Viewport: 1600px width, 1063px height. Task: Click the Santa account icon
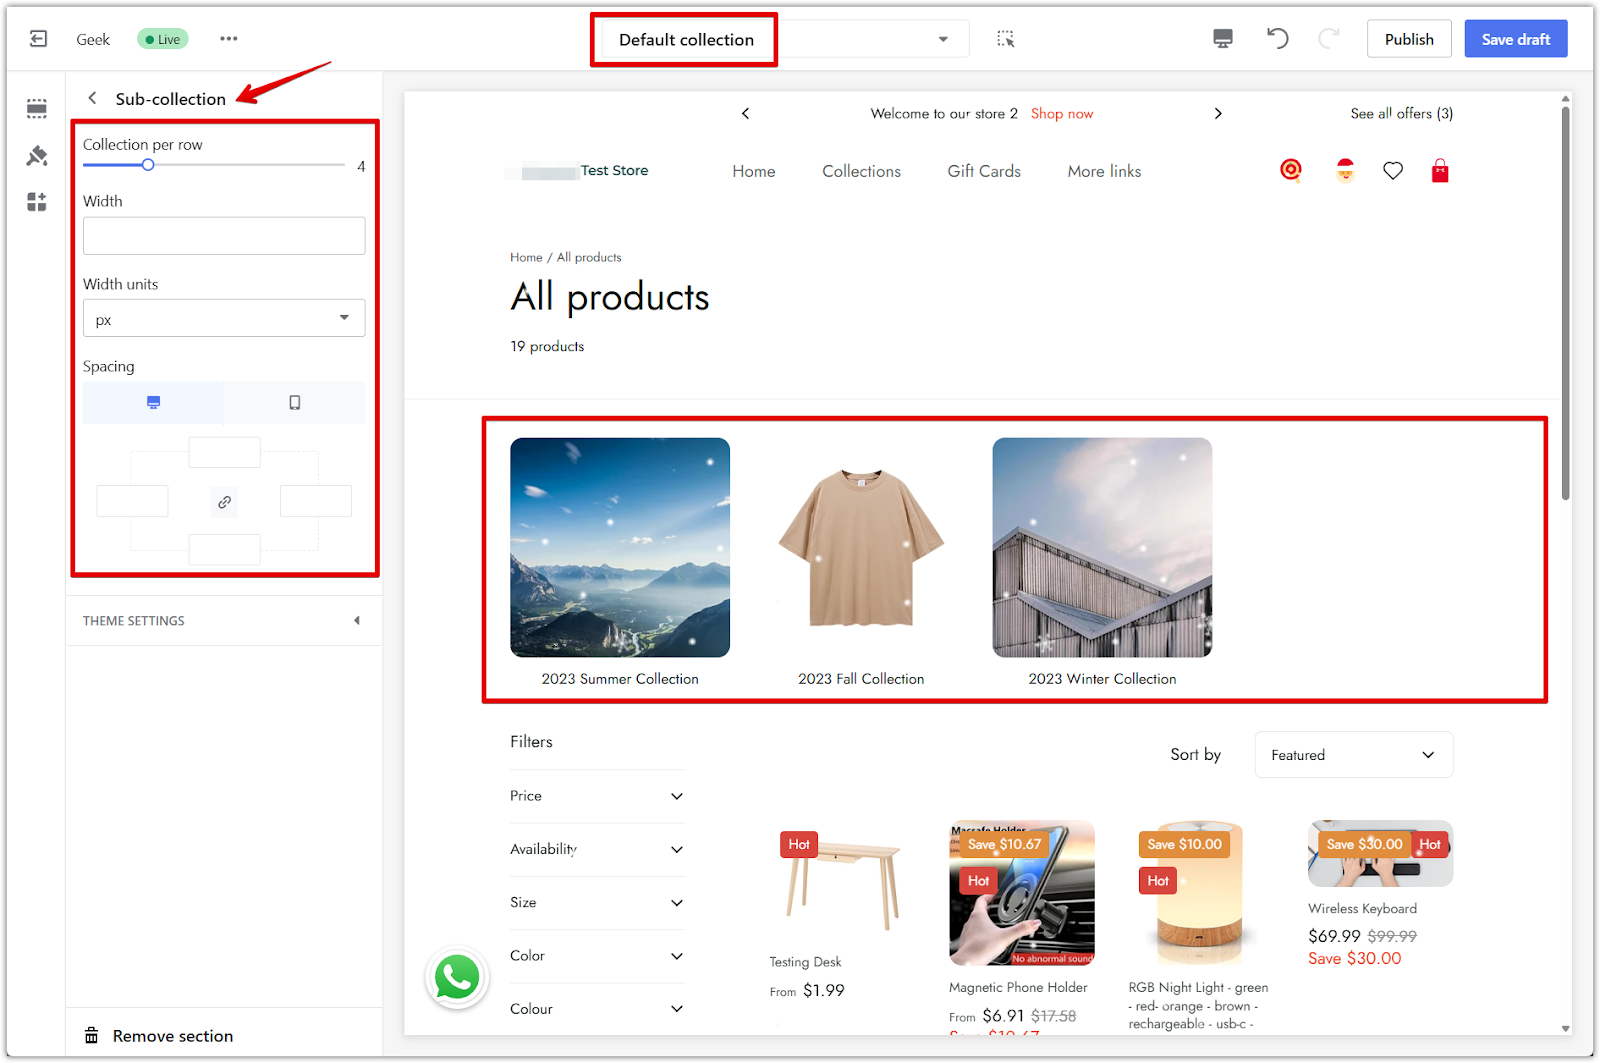pyautogui.click(x=1345, y=170)
